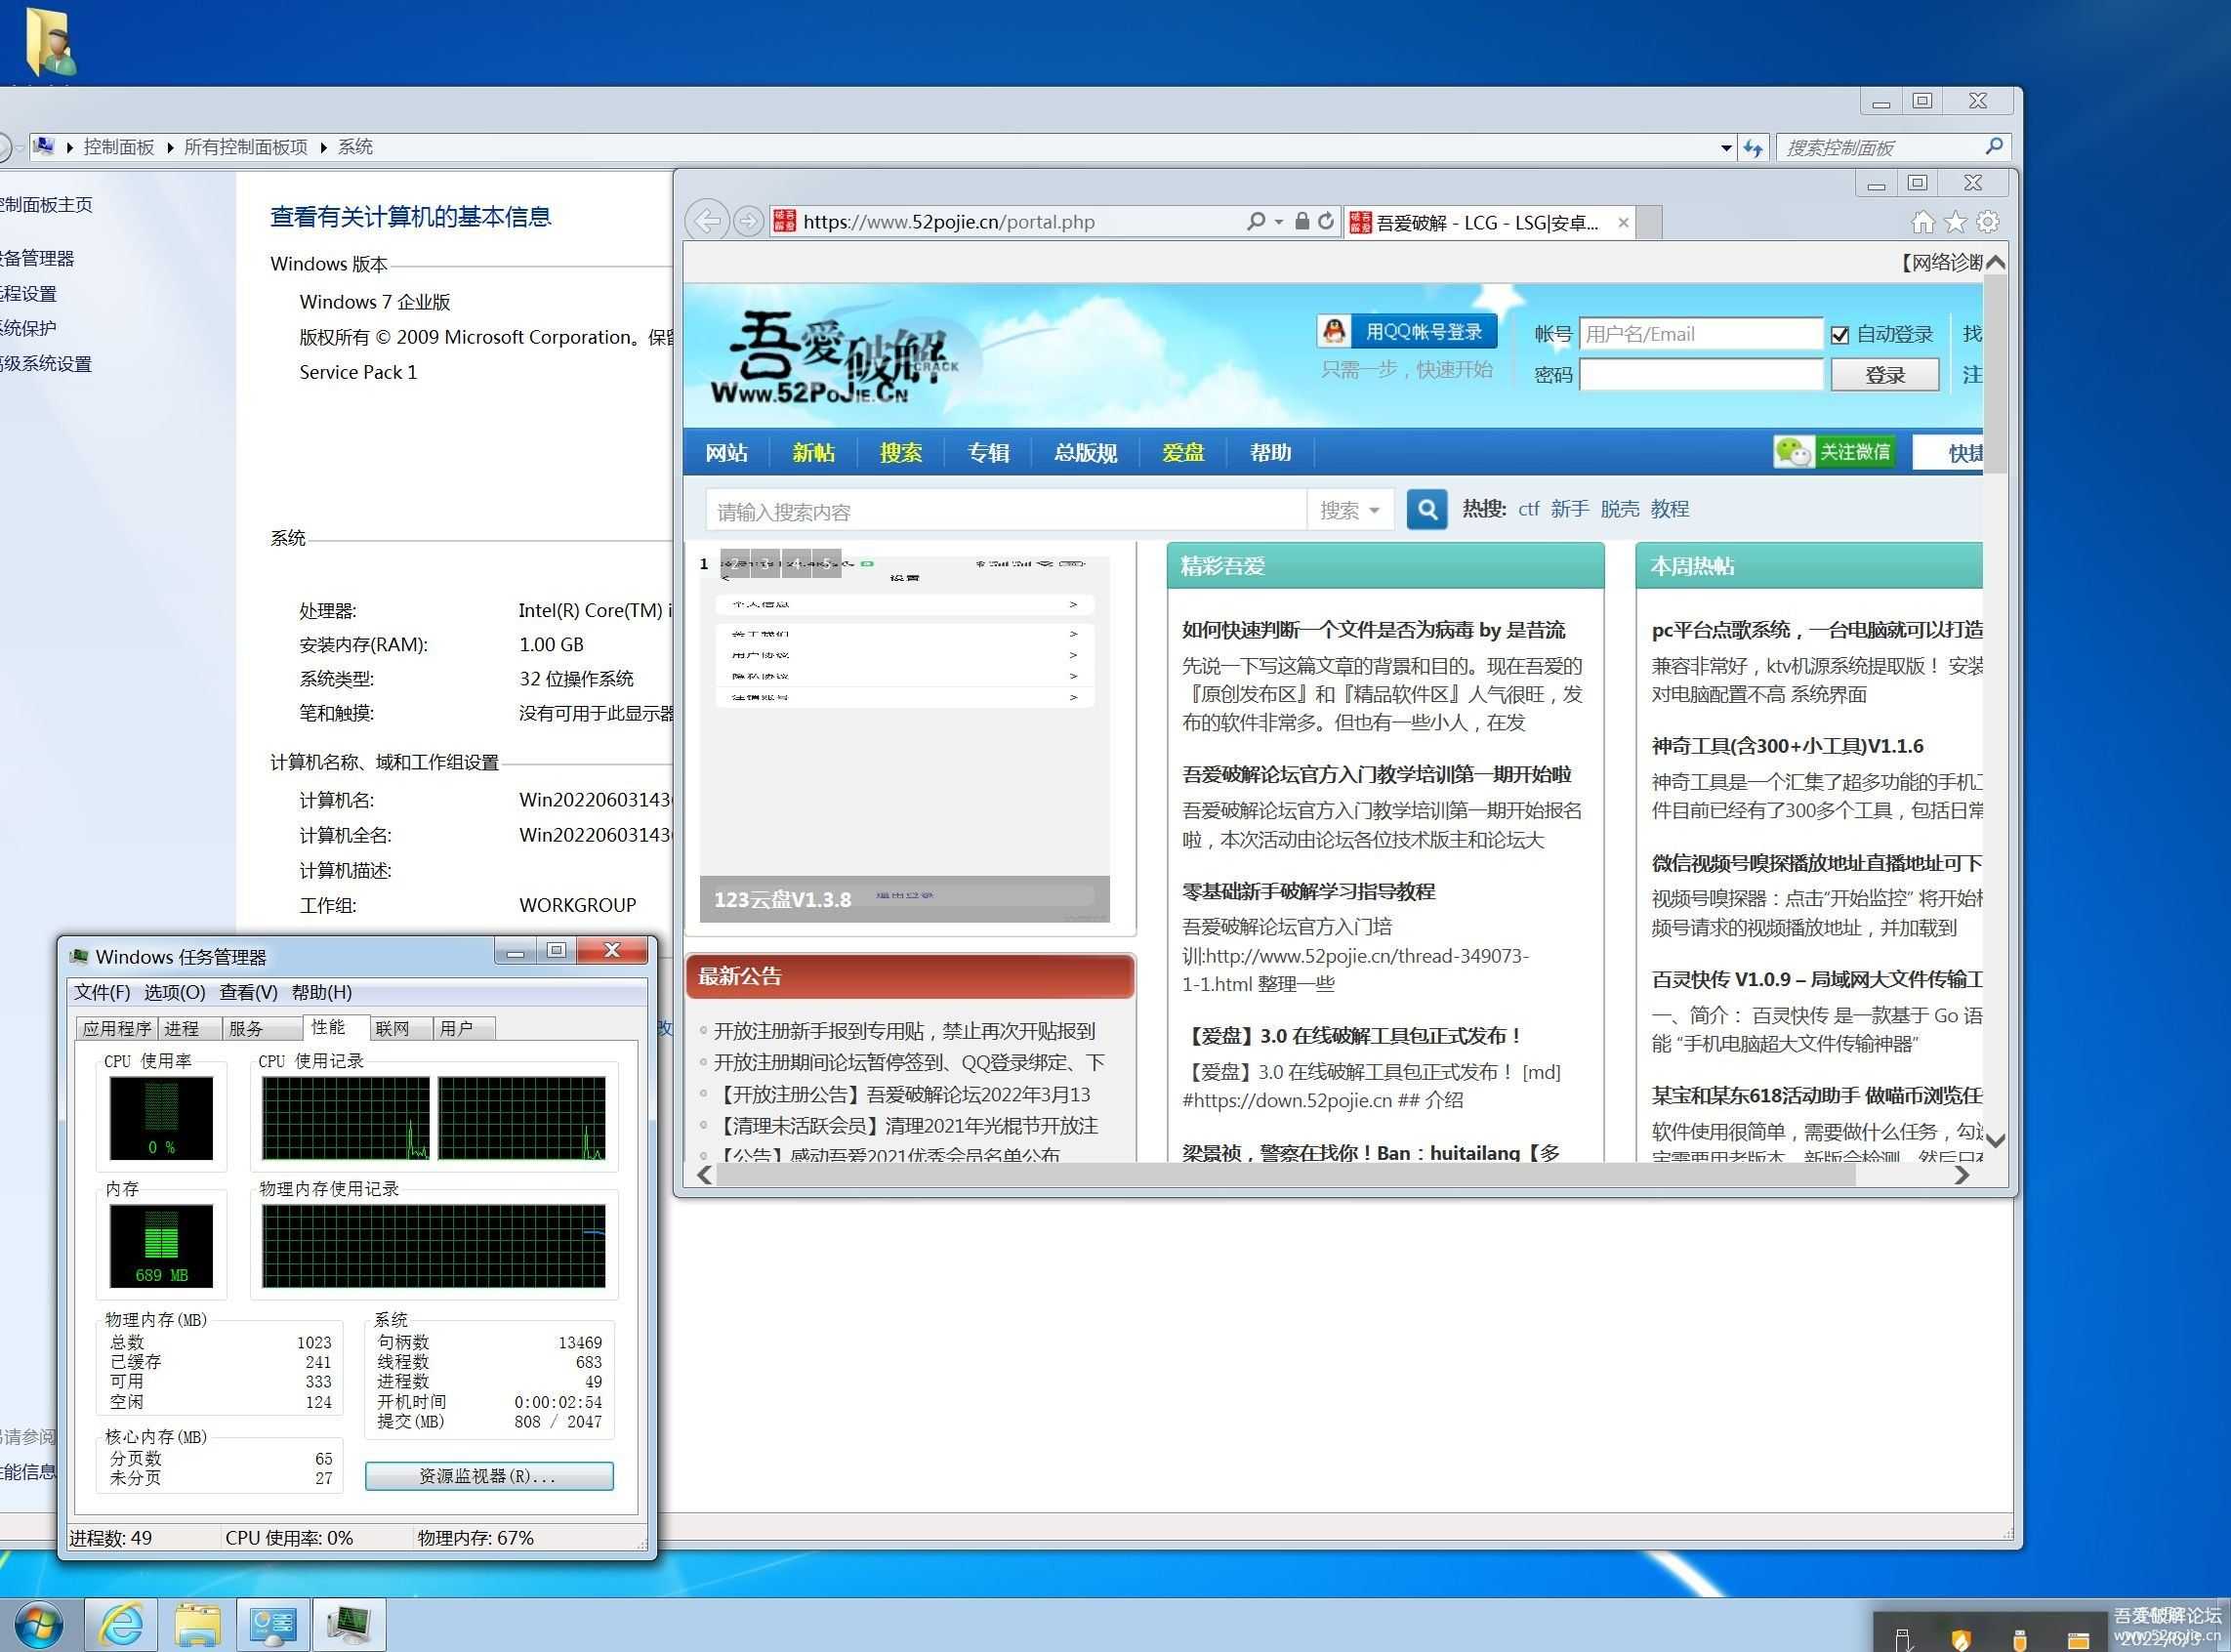Open IE favorites star icon
Image resolution: width=2231 pixels, height=1652 pixels.
(x=1954, y=222)
